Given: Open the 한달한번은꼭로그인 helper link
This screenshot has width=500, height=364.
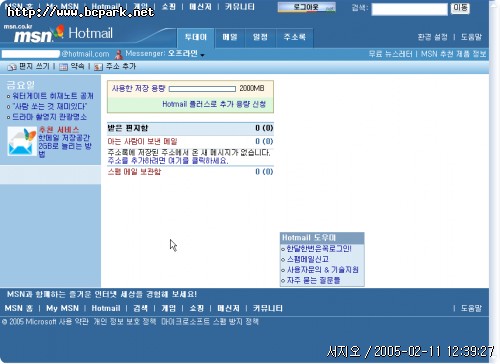Looking at the screenshot, I should [319, 249].
